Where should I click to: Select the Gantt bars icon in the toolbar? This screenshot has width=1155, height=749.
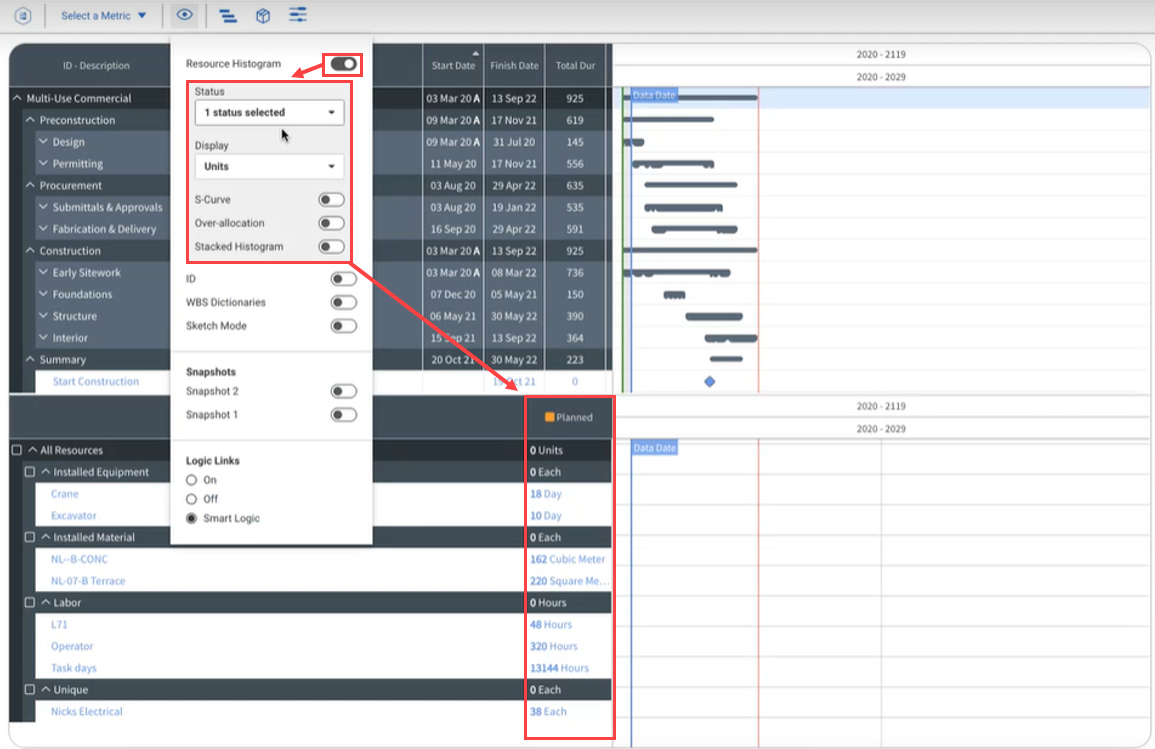(228, 15)
